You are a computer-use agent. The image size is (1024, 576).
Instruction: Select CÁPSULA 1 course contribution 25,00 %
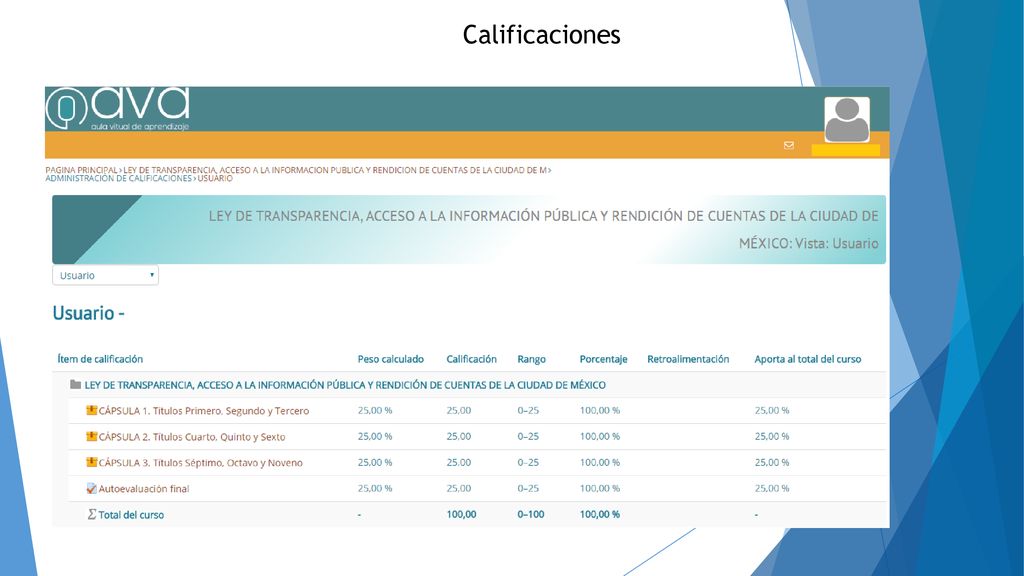(x=772, y=410)
